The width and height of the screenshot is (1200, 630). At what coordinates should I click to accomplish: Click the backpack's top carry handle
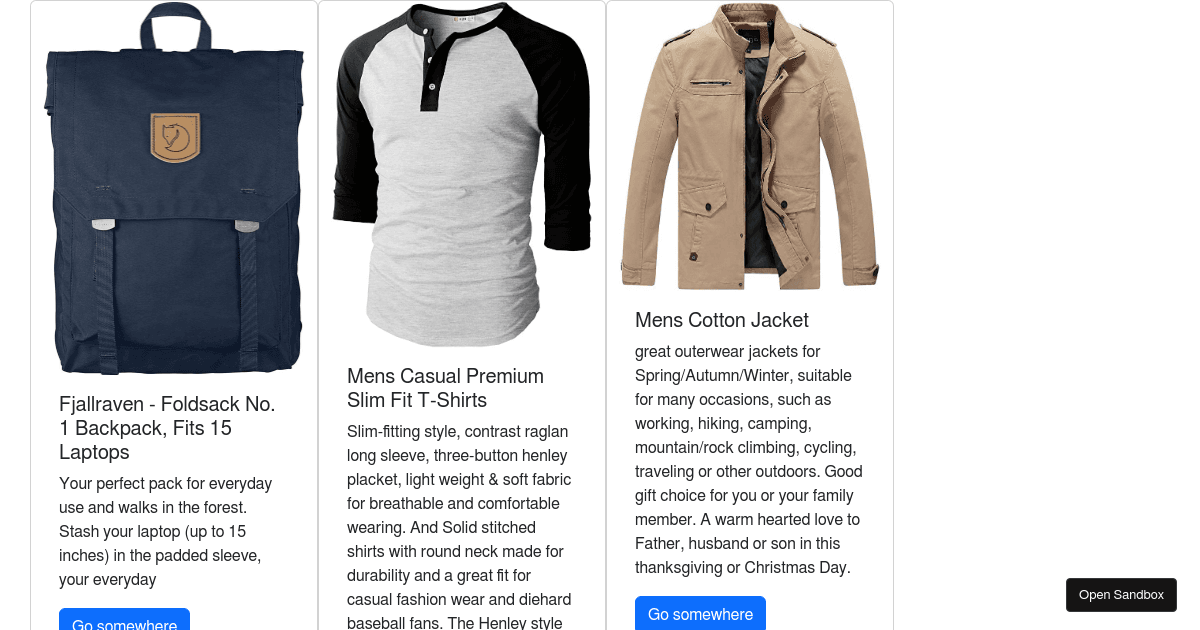click(175, 26)
